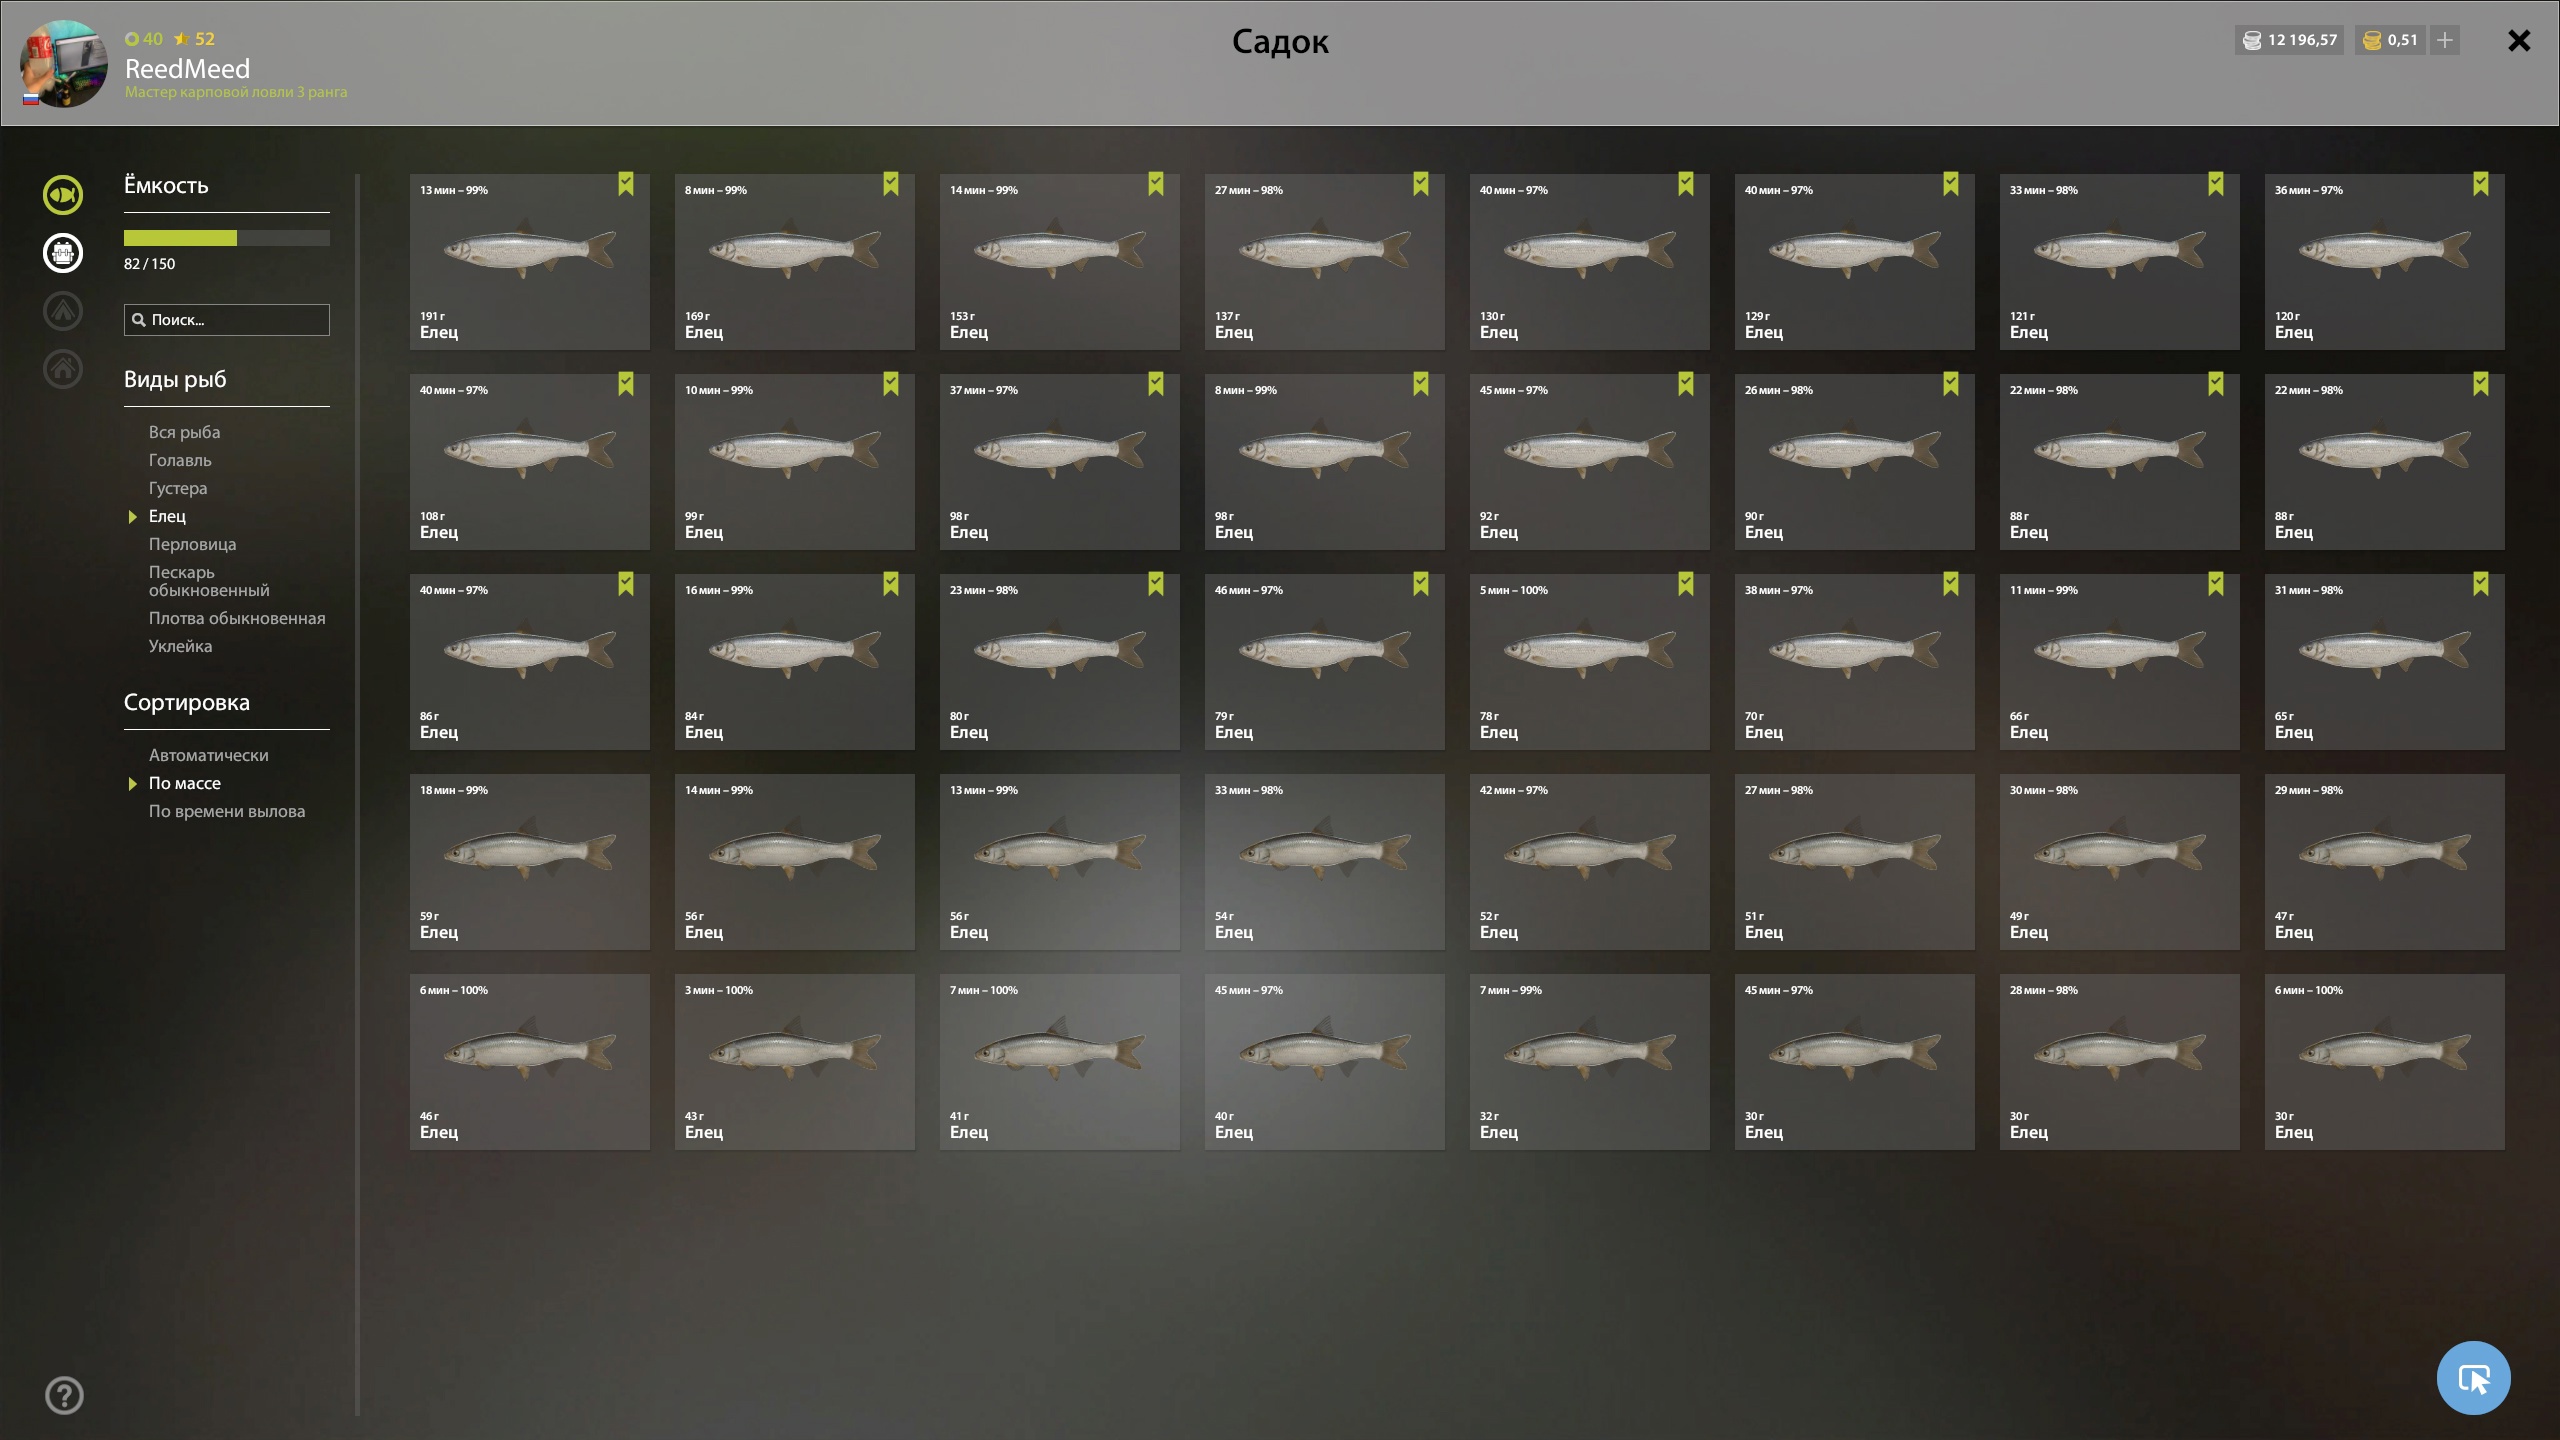Viewport: 2560px width, 1440px height.
Task: Open the fish keepnet icon in sidebar
Action: point(63,195)
